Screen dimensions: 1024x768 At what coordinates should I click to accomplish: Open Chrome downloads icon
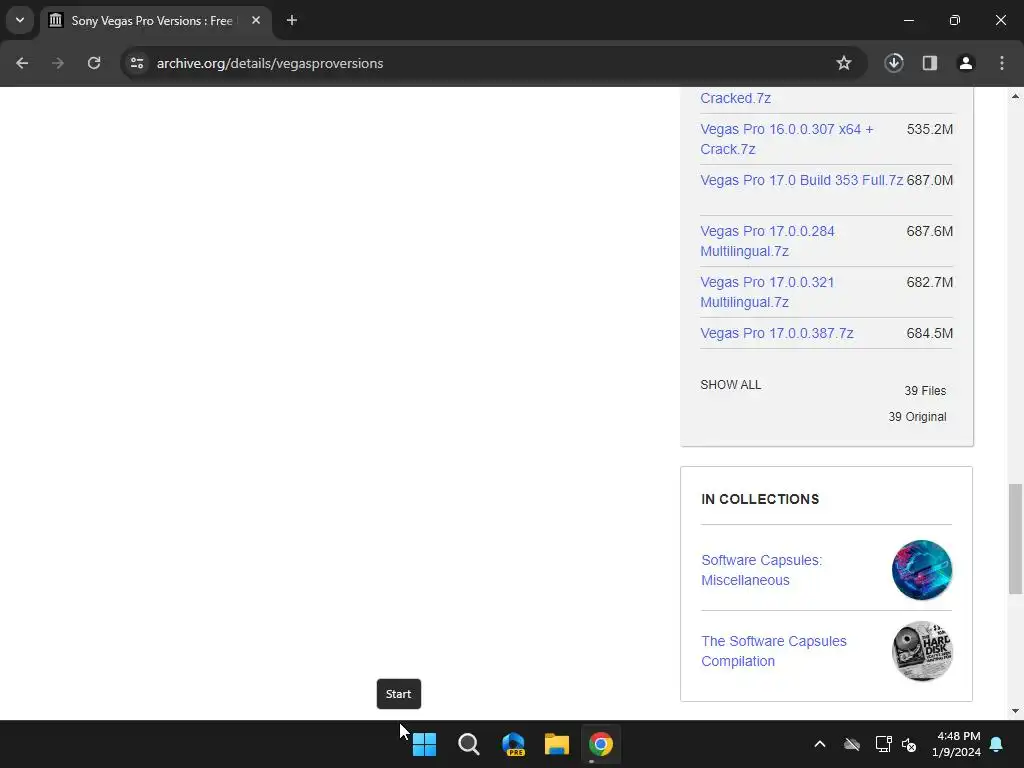(894, 63)
